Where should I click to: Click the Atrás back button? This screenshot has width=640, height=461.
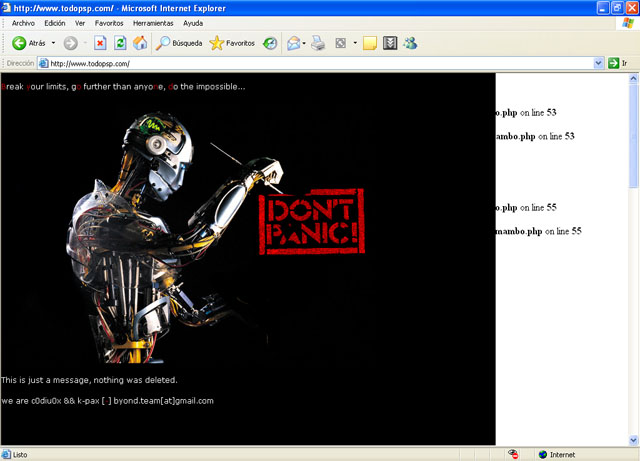(x=28, y=43)
